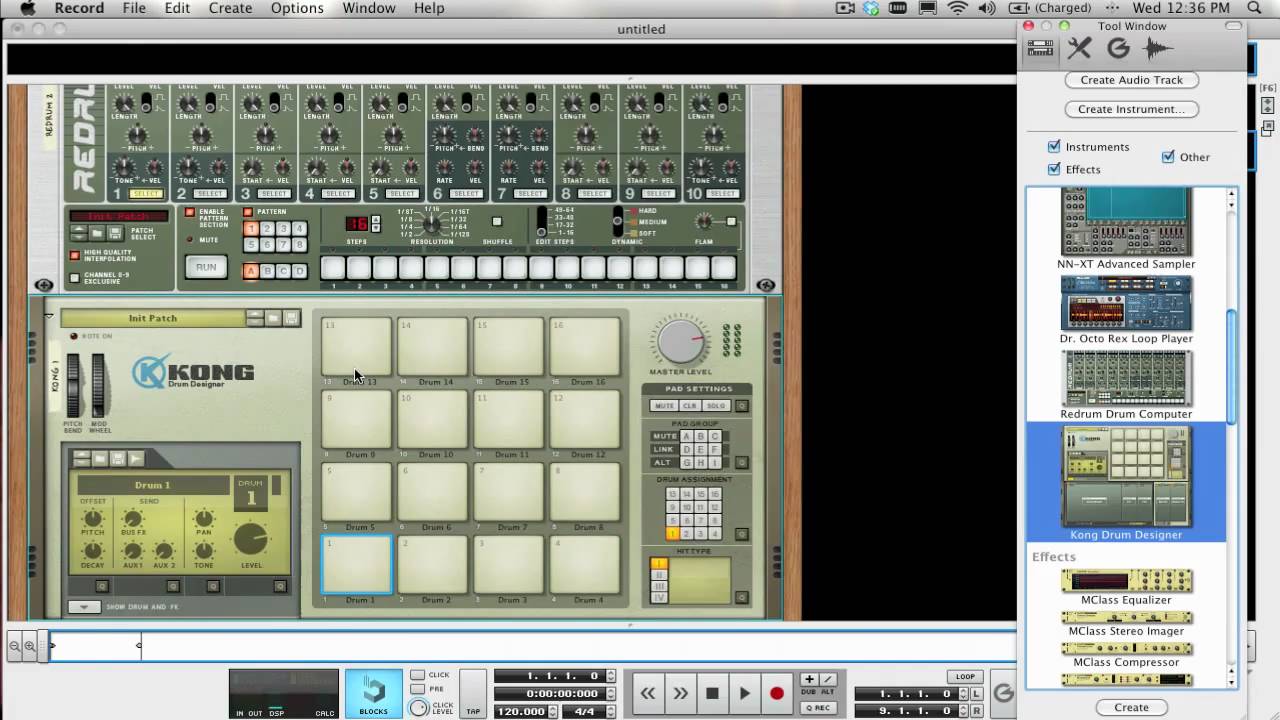Adjust the left locator position stepper
The width and height of the screenshot is (1280, 720).
click(962, 694)
